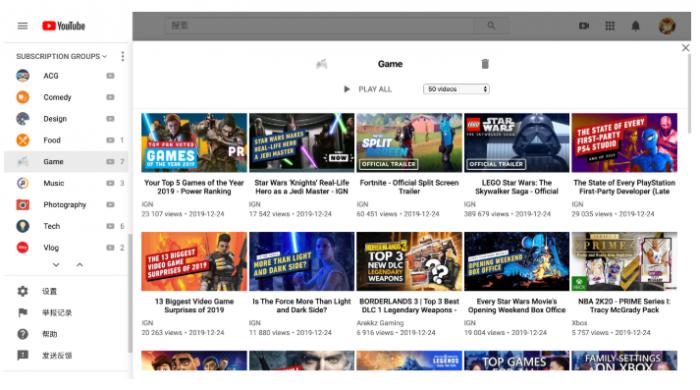Screen dimensions: 700x390
Task: Click the create video camera icon
Action: pos(584,26)
